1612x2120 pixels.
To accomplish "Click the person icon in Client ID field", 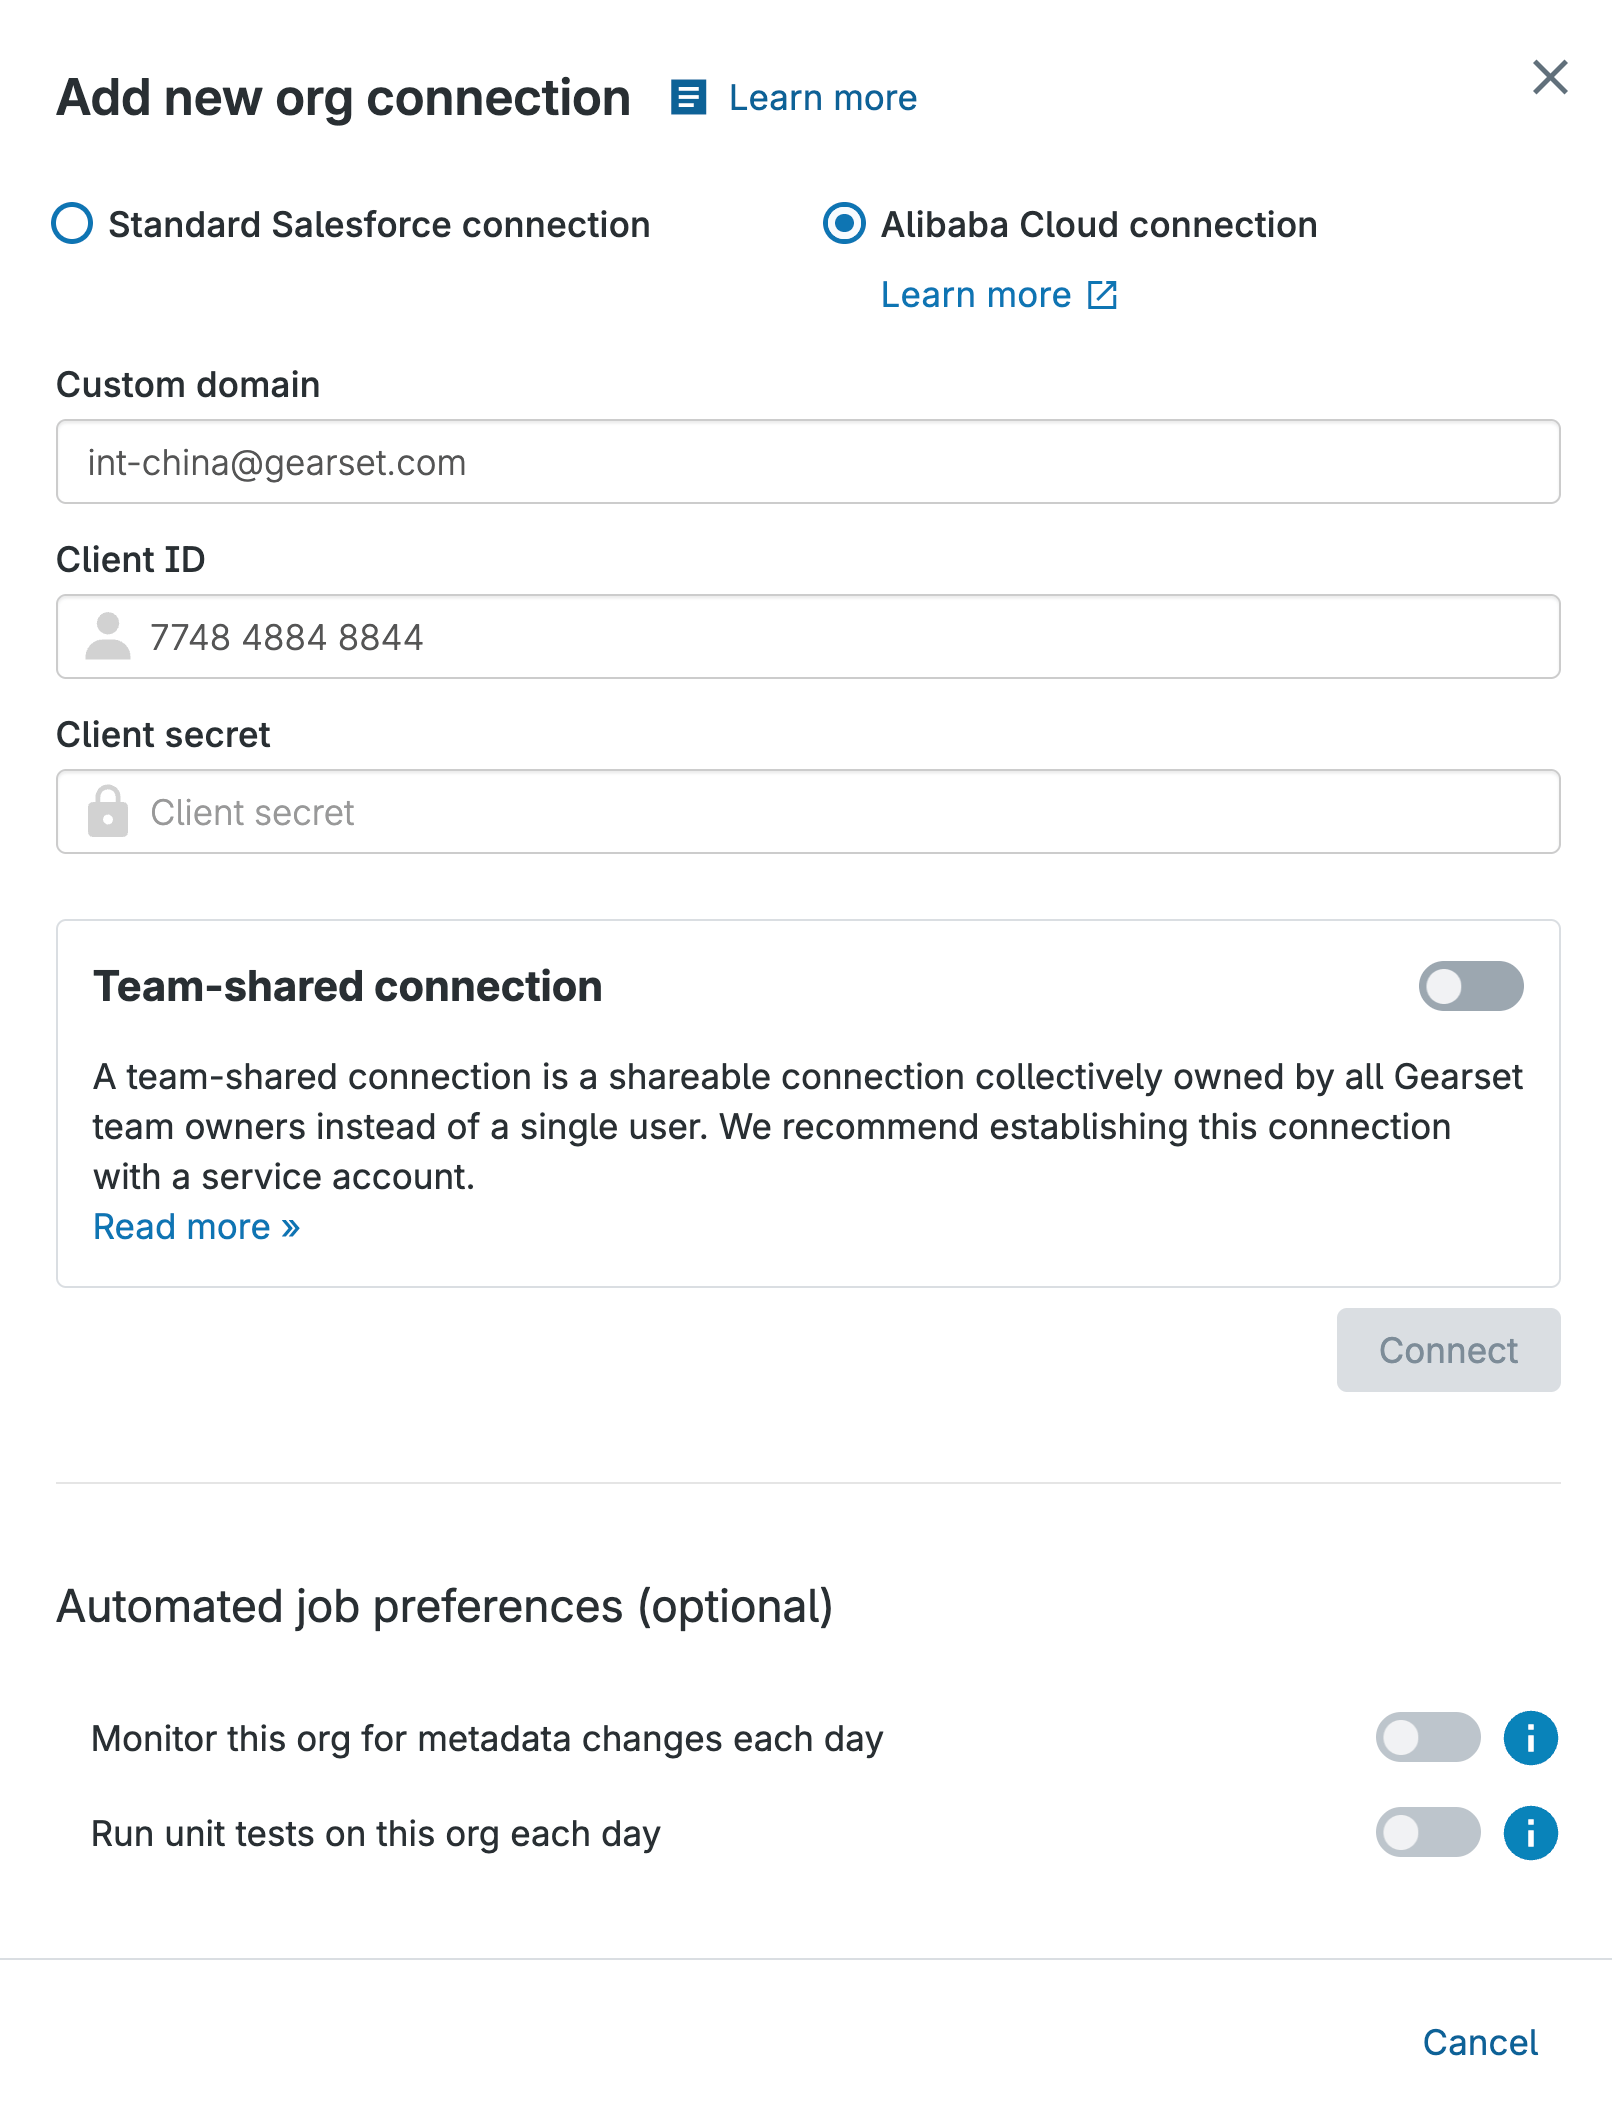I will [x=108, y=637].
